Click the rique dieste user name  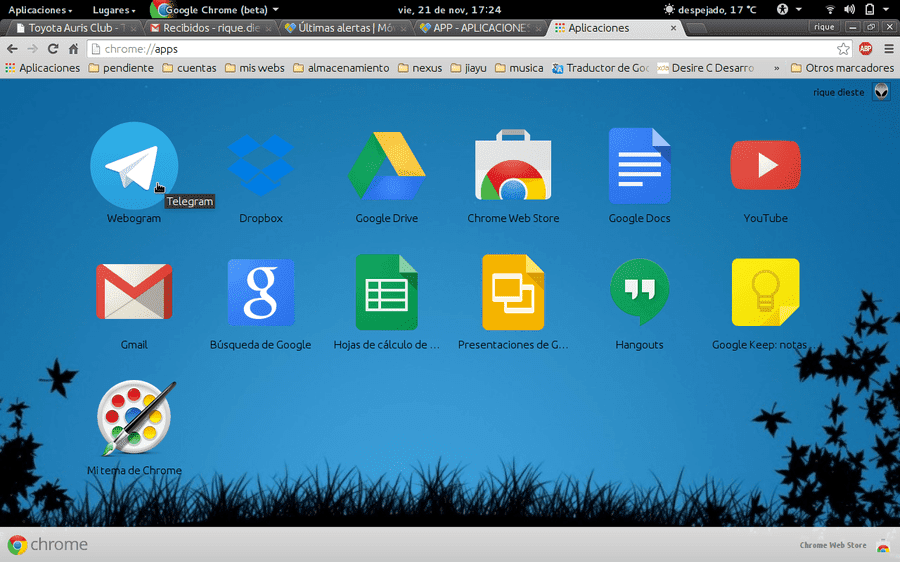coord(838,92)
